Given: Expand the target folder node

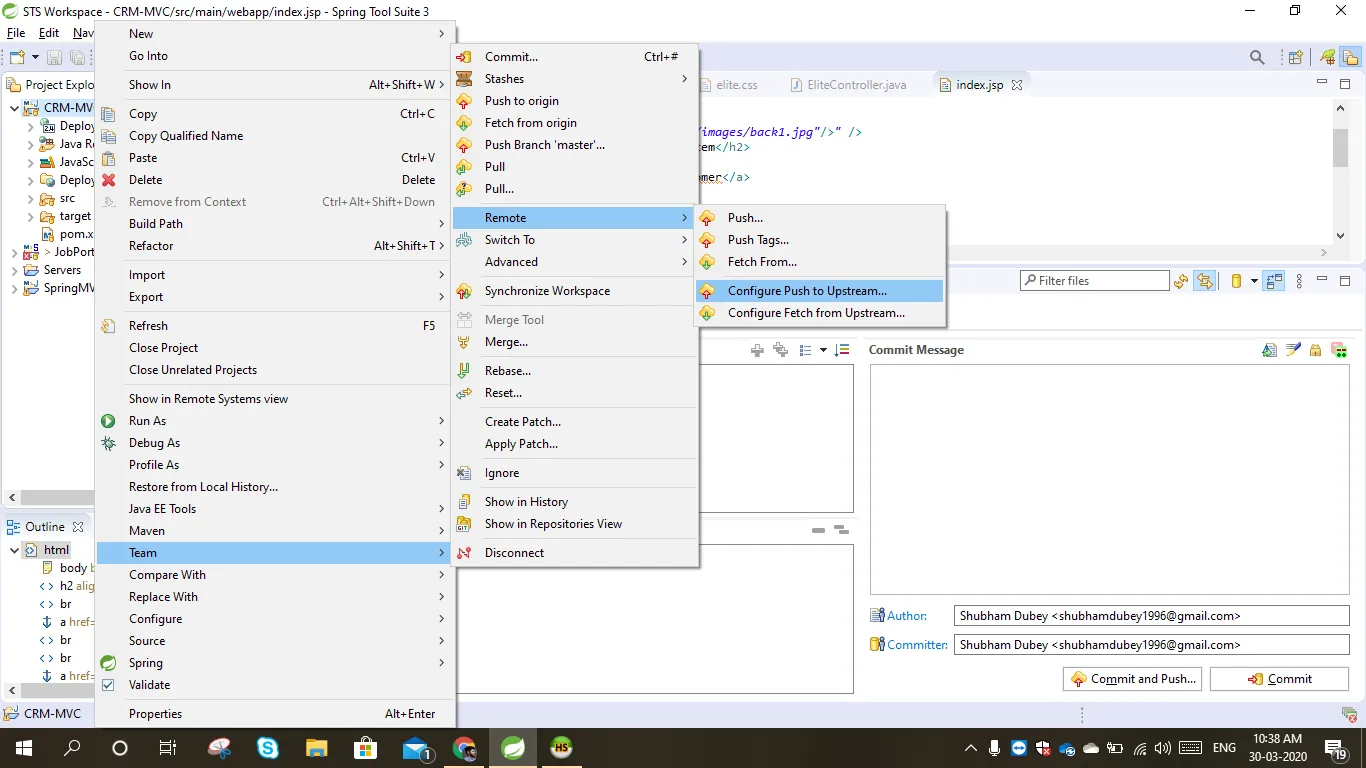Looking at the screenshot, I should [x=32, y=217].
